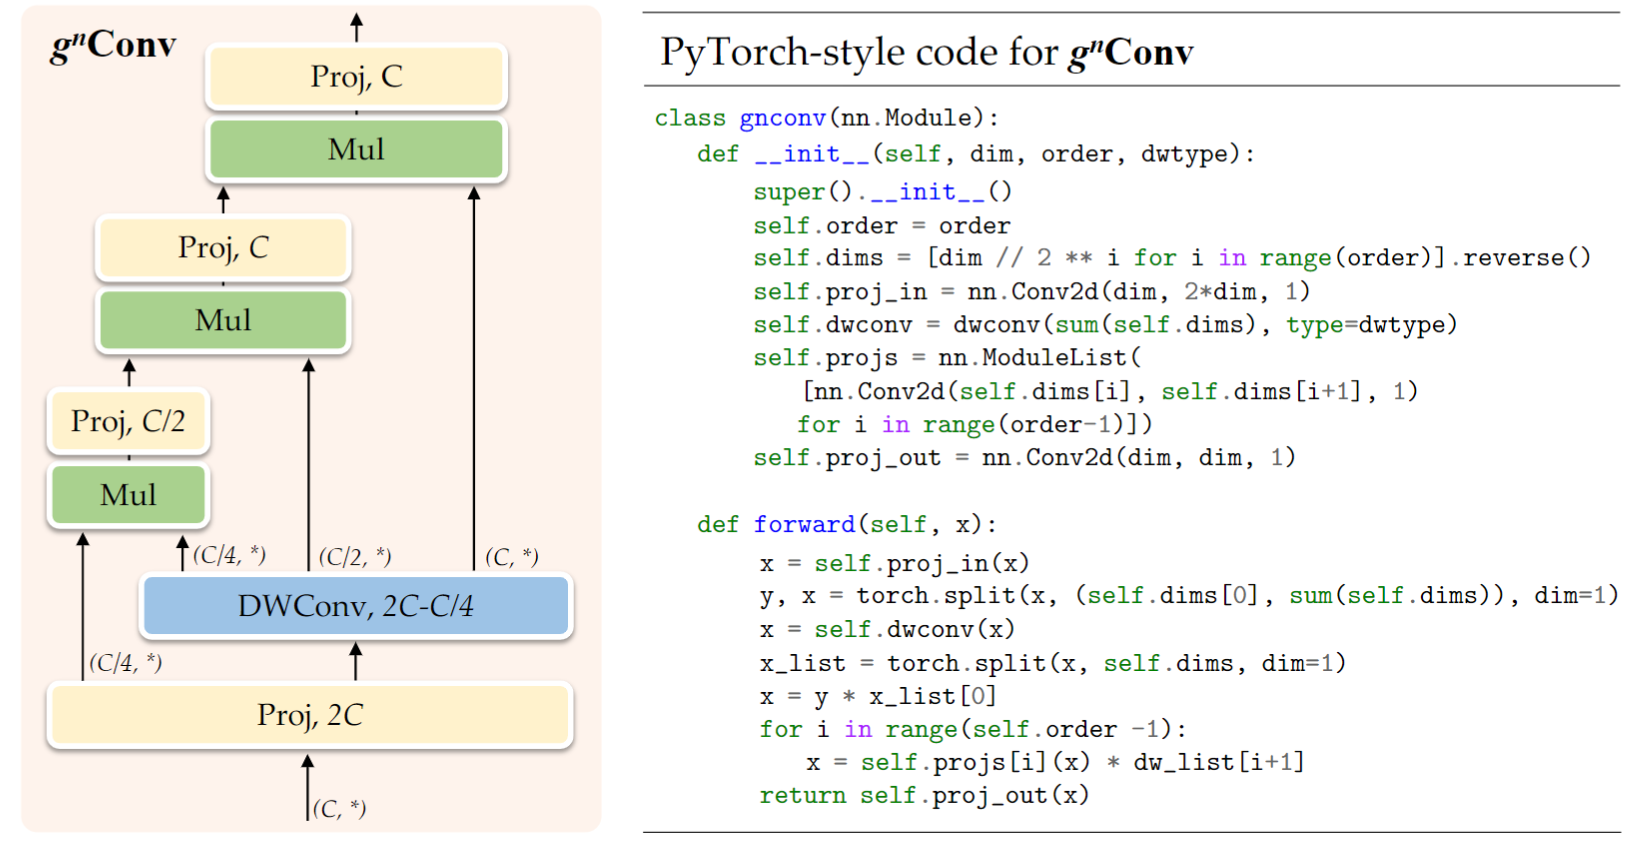Click the "self.proj_in = nn.Conv2d(dim, 2*dim, 1)" line
Image resolution: width=1650 pixels, height=853 pixels.
pos(1031,291)
